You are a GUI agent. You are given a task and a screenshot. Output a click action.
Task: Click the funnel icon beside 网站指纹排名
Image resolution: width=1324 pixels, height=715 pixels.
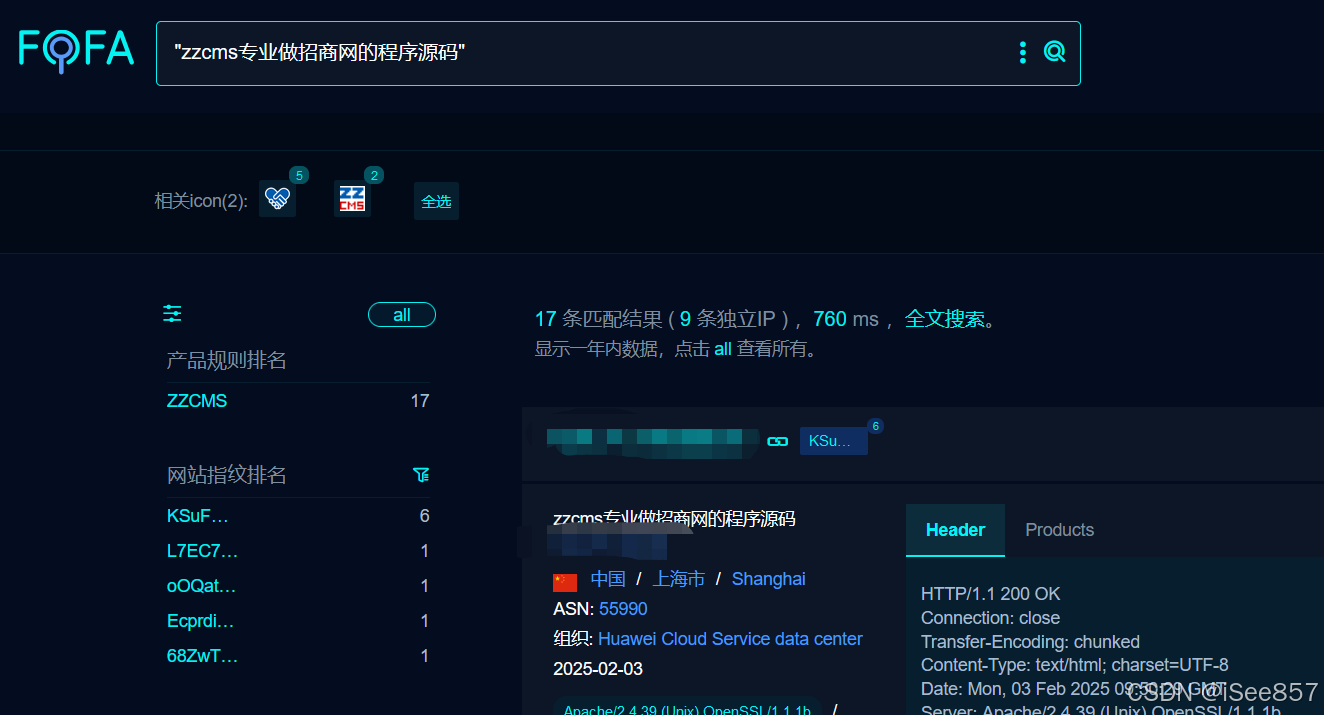(x=421, y=474)
